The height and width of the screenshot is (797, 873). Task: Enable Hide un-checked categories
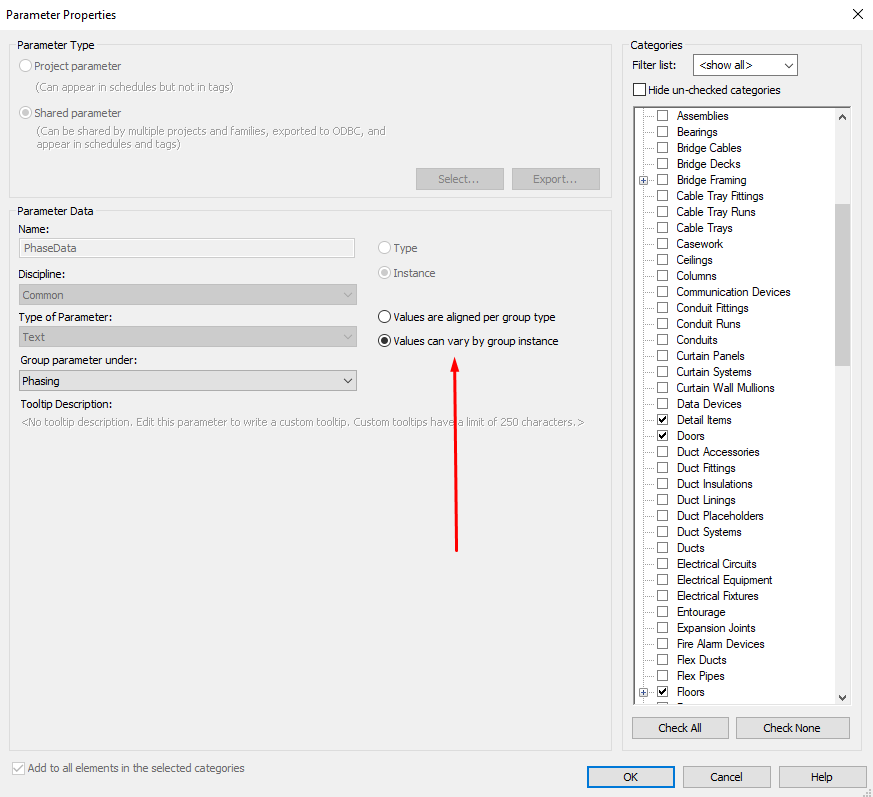(x=638, y=90)
